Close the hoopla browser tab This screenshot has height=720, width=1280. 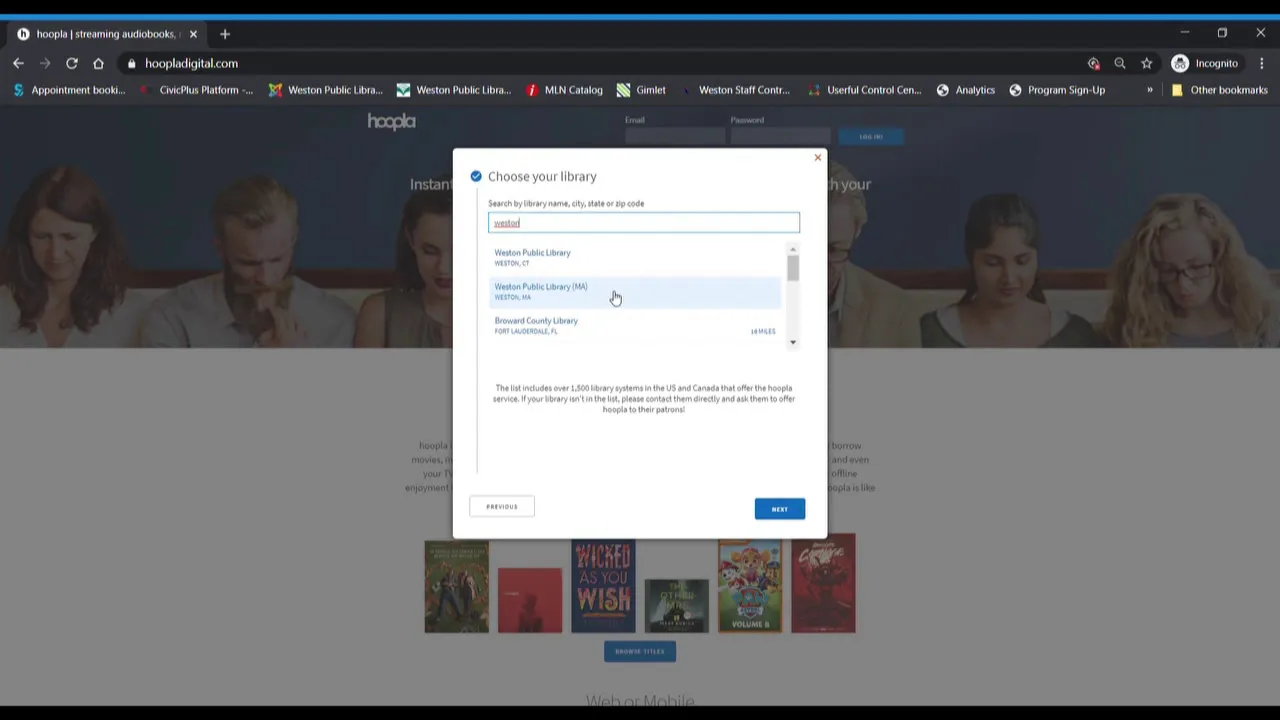pyautogui.click(x=193, y=34)
